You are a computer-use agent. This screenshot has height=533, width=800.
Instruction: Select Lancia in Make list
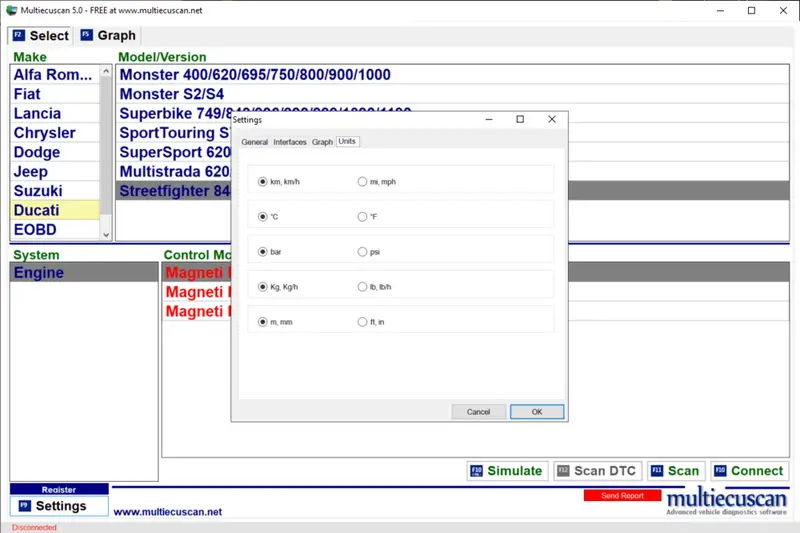[55, 113]
